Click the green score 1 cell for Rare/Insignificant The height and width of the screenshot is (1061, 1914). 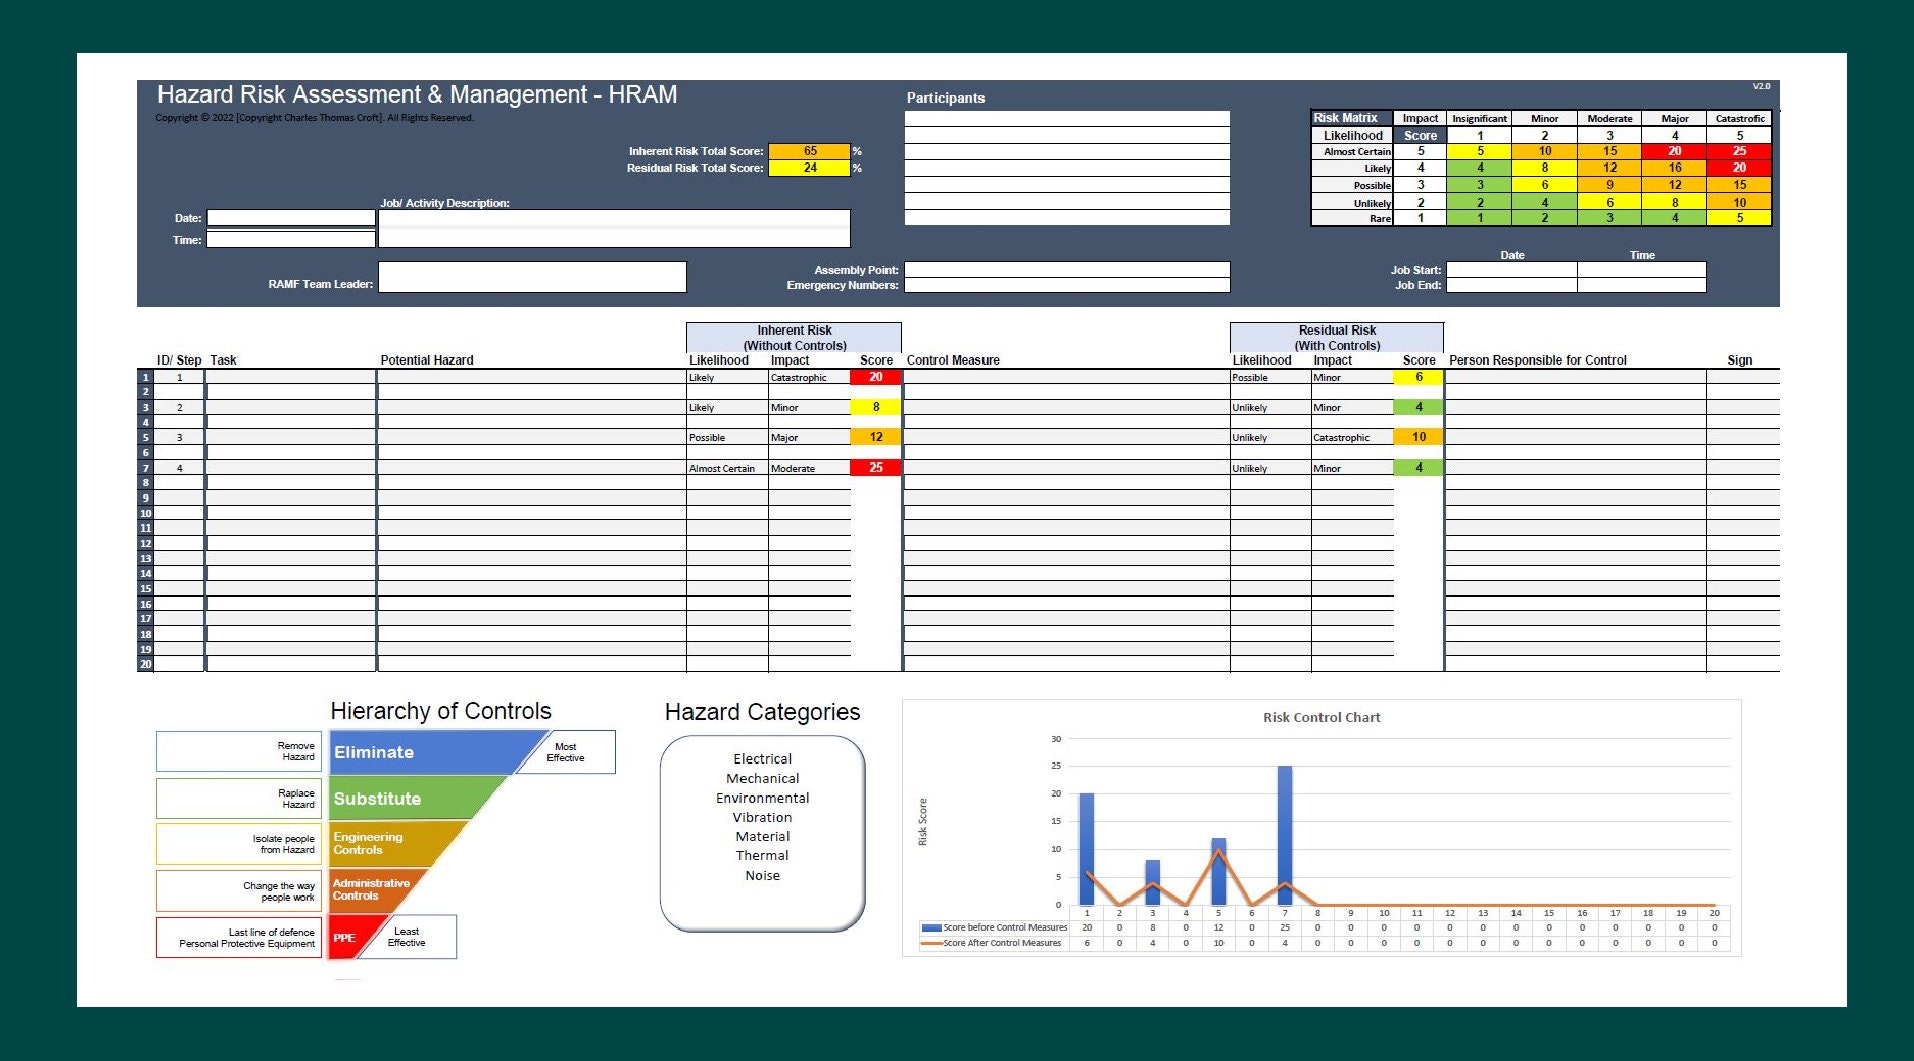1479,218
